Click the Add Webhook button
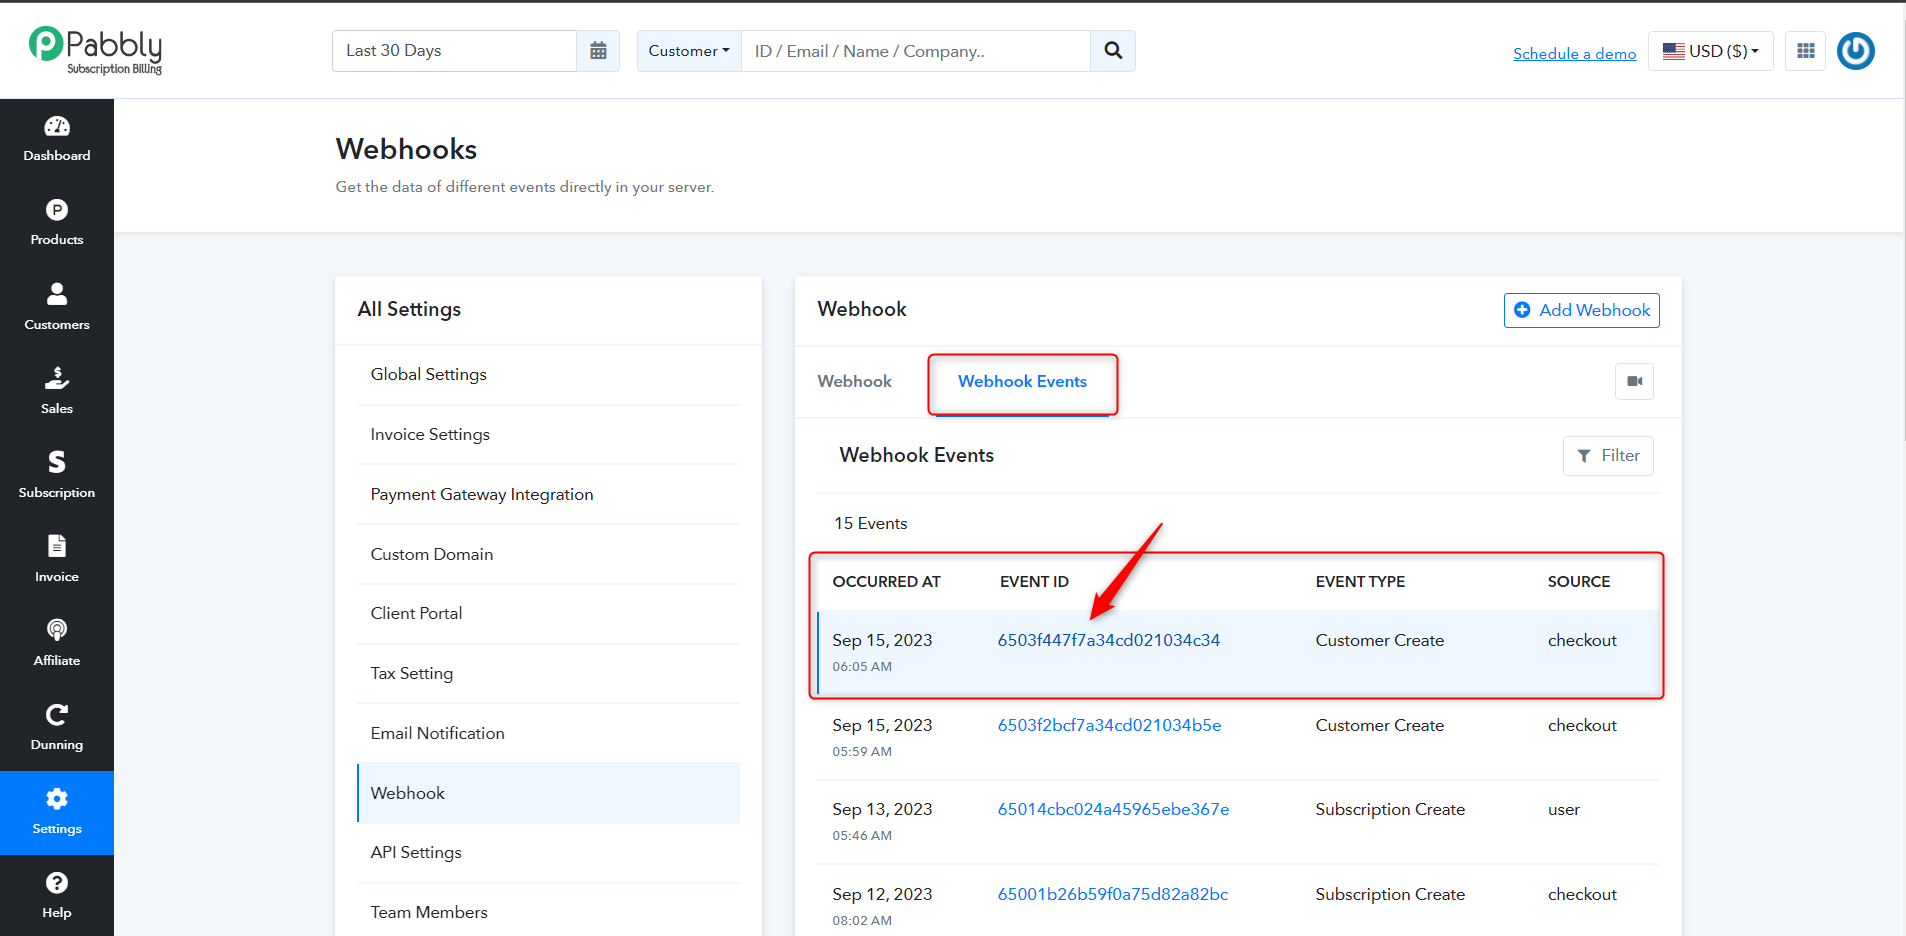This screenshot has height=936, width=1906. click(1581, 310)
